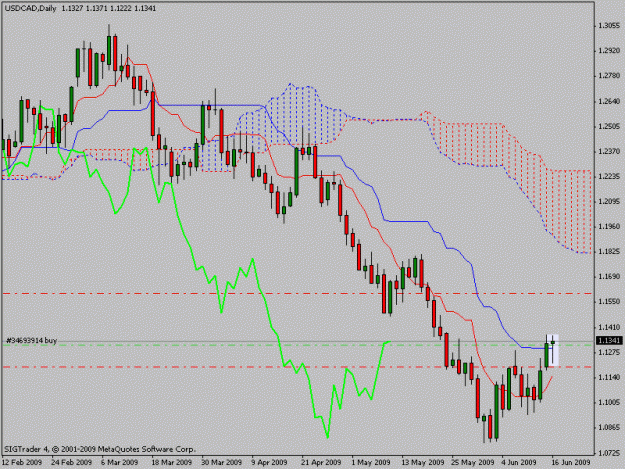Click the 1.0725 price axis label
The height and width of the screenshot is (469, 625).
point(609,453)
